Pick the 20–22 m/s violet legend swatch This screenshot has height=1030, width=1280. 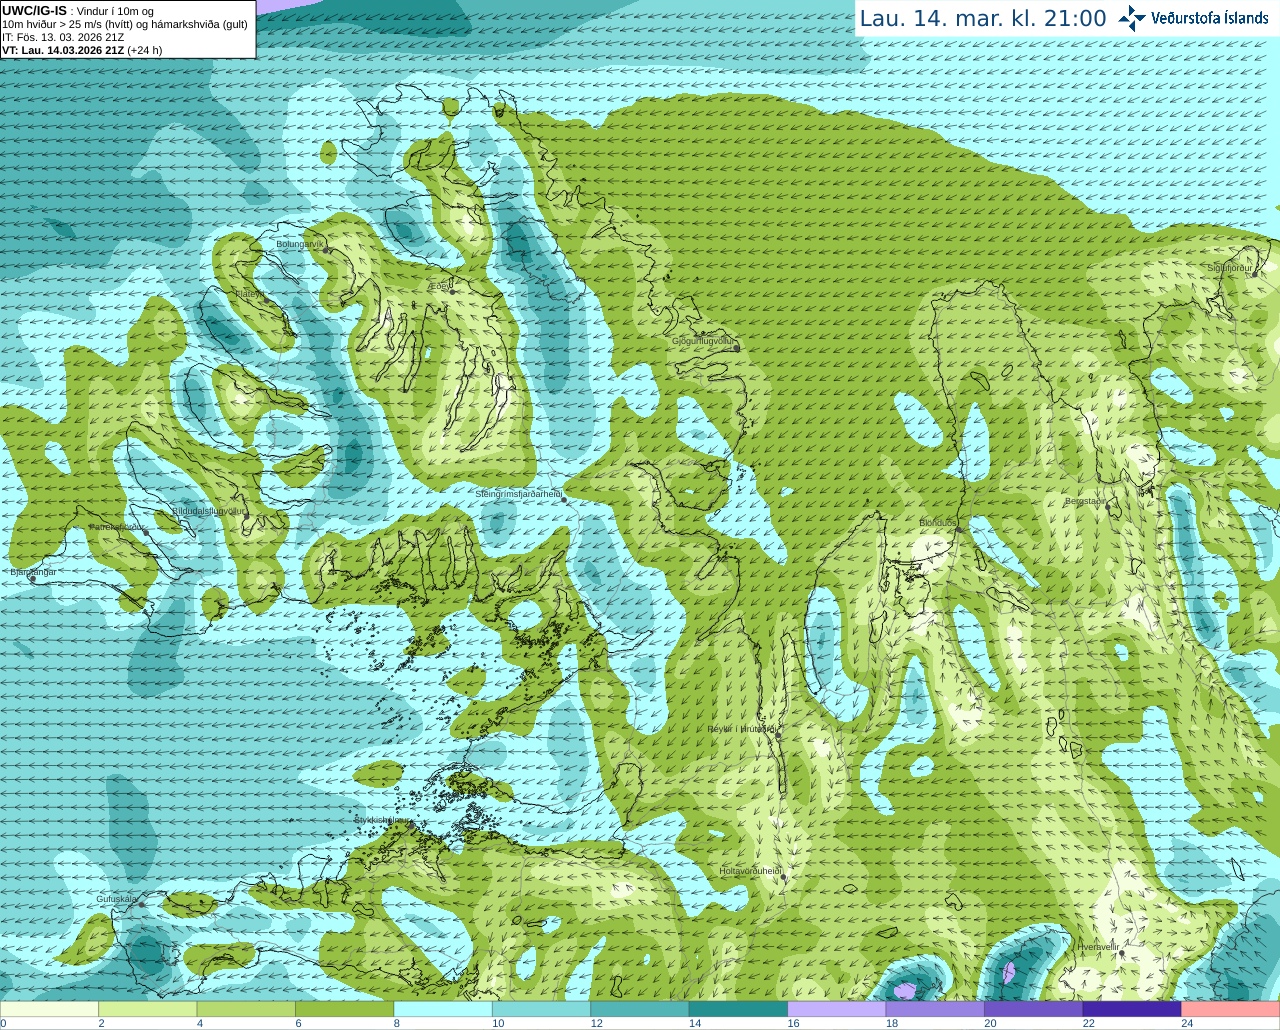click(1034, 1009)
